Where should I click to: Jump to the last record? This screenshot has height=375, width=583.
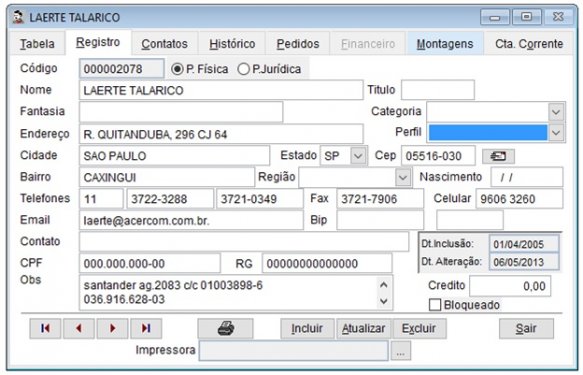[x=146, y=329]
